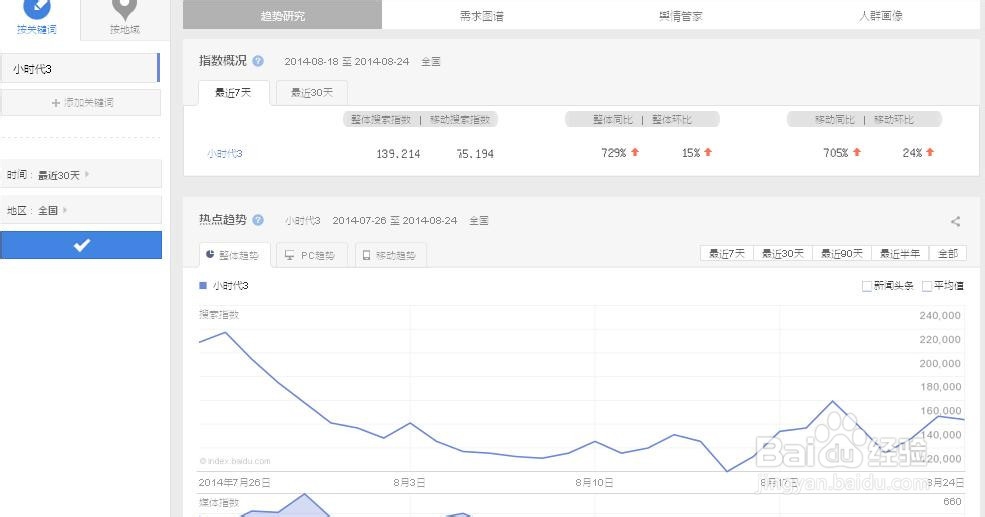
Task: Click 最近7天 range button in chart
Action: [x=727, y=253]
